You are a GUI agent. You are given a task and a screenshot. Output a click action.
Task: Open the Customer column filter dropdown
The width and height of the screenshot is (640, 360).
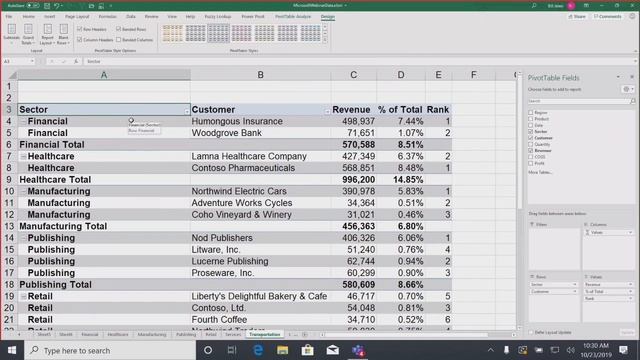[327, 111]
